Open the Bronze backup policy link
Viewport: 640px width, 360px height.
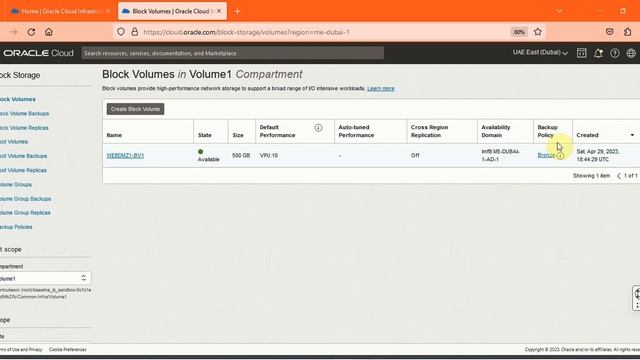click(x=546, y=156)
